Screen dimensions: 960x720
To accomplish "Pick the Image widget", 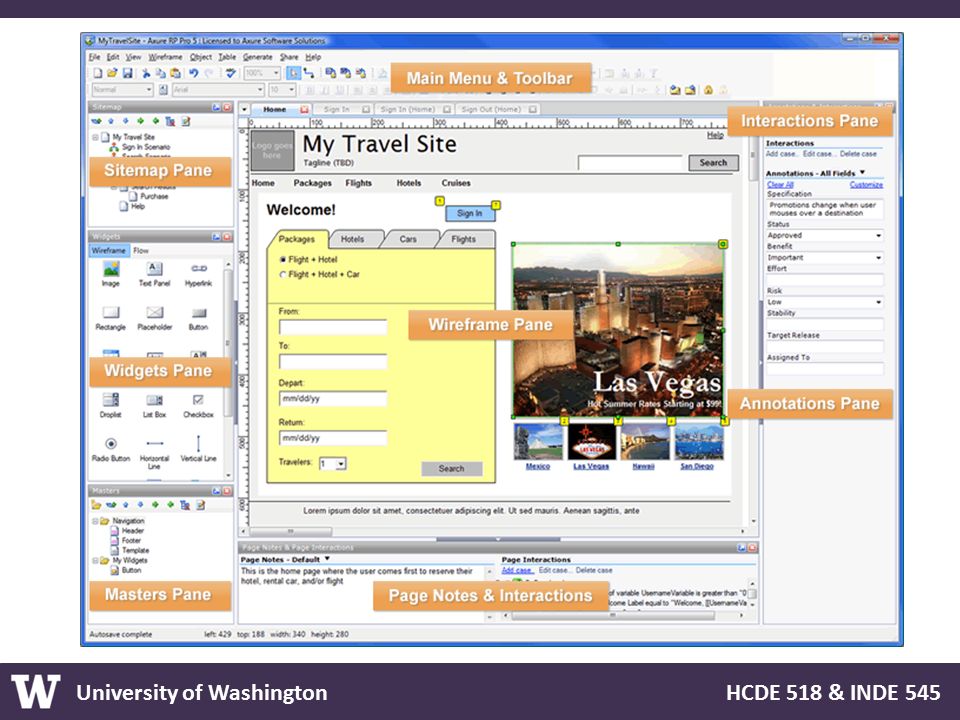I will pyautogui.click(x=111, y=273).
